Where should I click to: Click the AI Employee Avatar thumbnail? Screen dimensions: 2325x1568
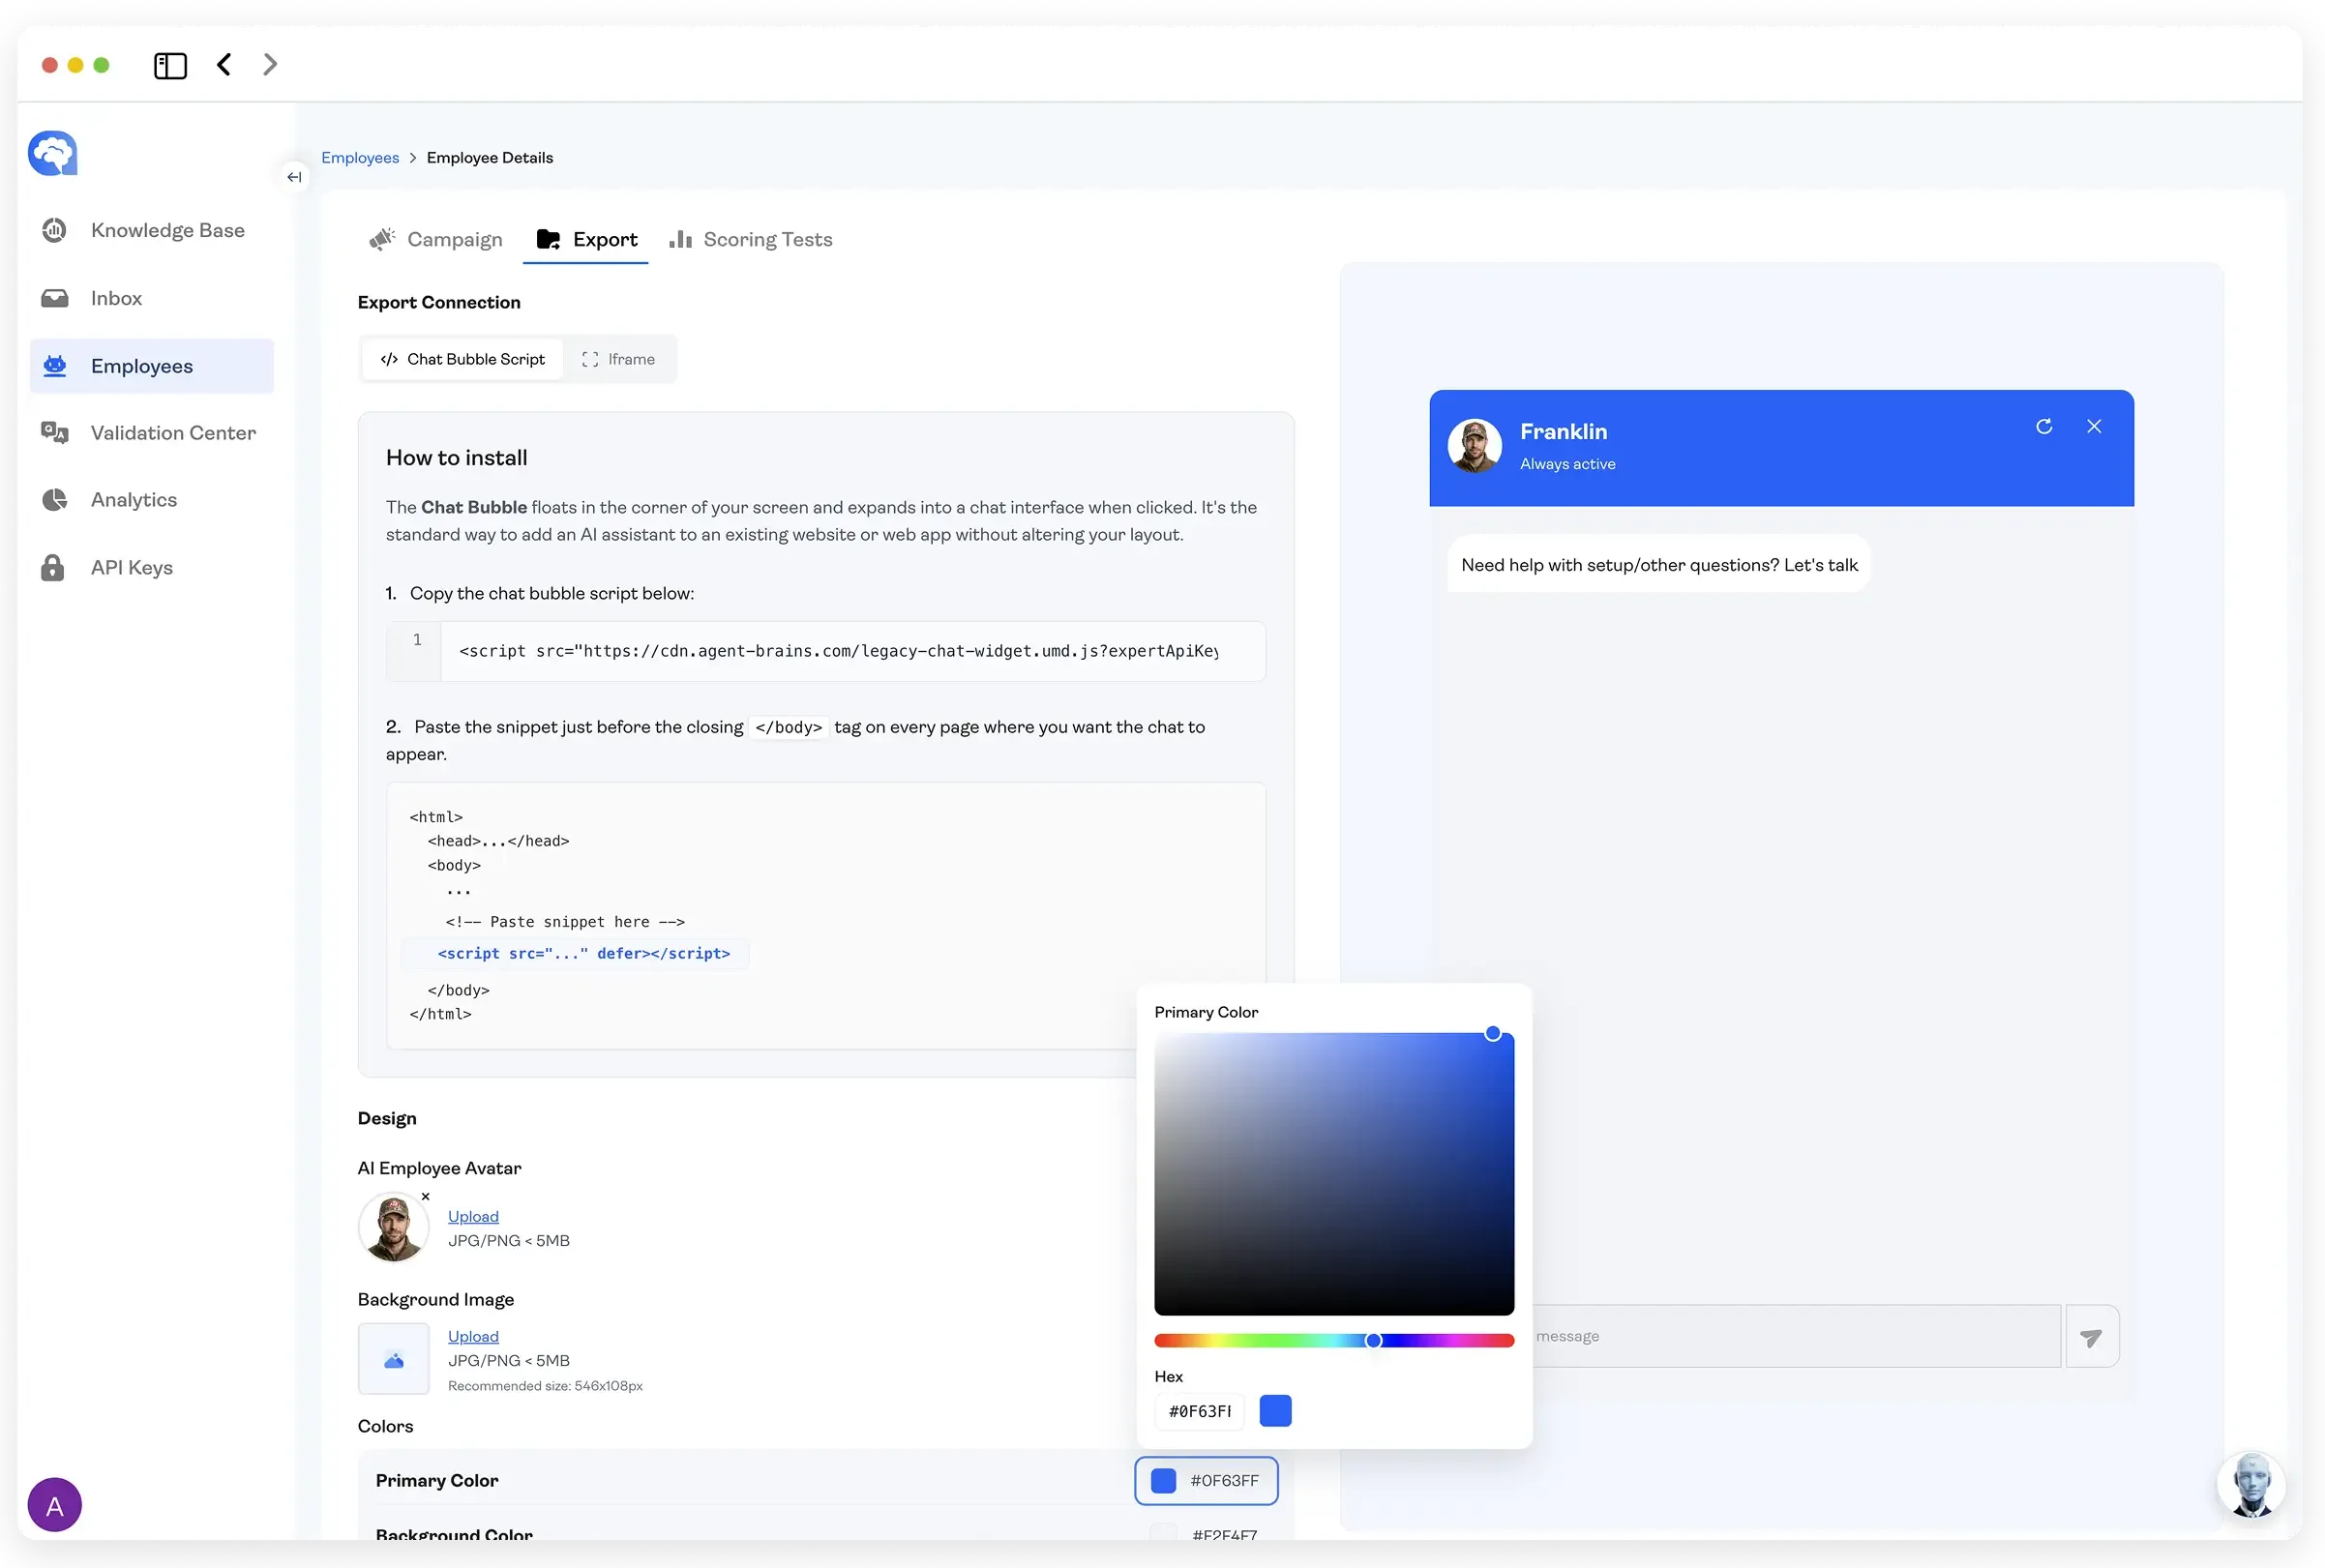point(394,1227)
